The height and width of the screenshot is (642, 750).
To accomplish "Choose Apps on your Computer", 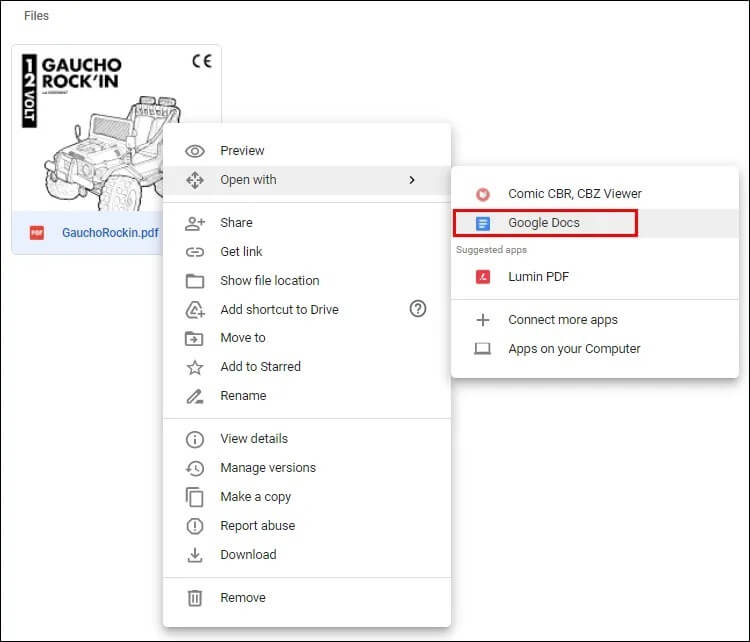I will pyautogui.click(x=595, y=349).
